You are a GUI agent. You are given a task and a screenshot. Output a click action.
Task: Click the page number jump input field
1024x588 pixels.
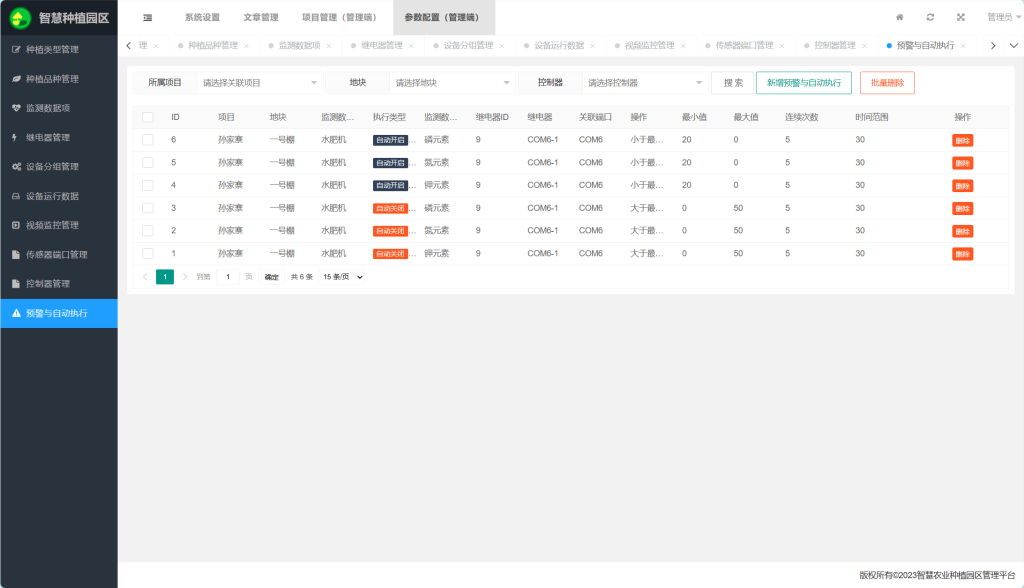pos(227,277)
